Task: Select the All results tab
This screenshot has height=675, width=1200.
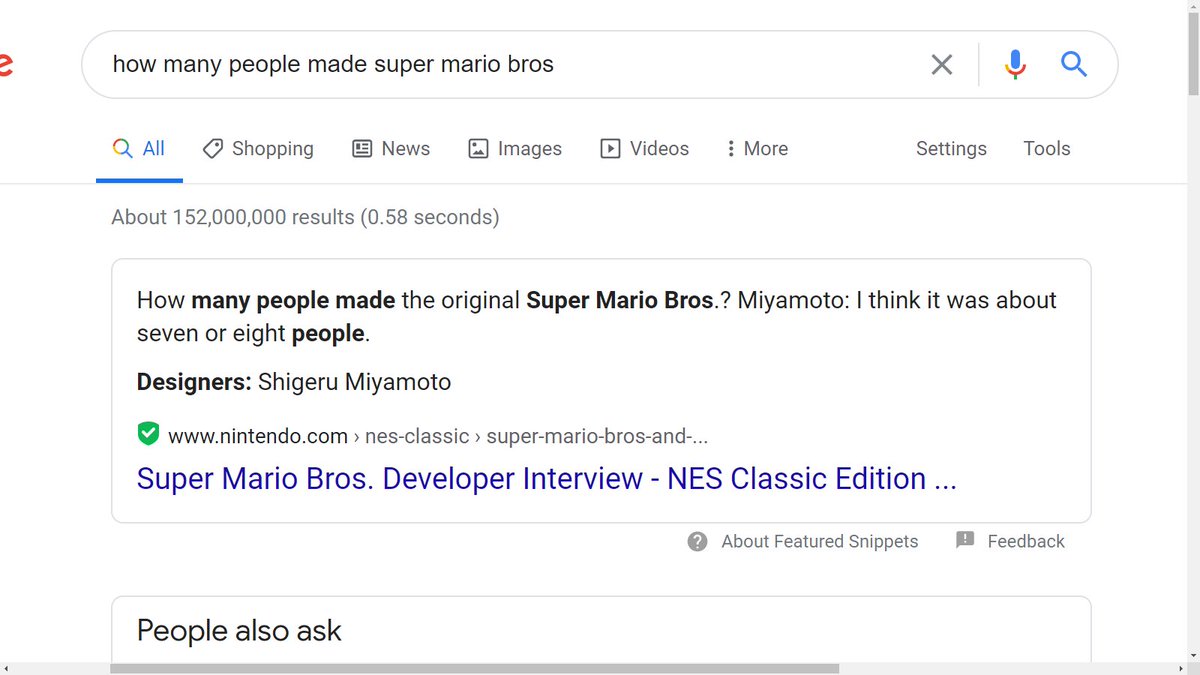Action: (139, 149)
